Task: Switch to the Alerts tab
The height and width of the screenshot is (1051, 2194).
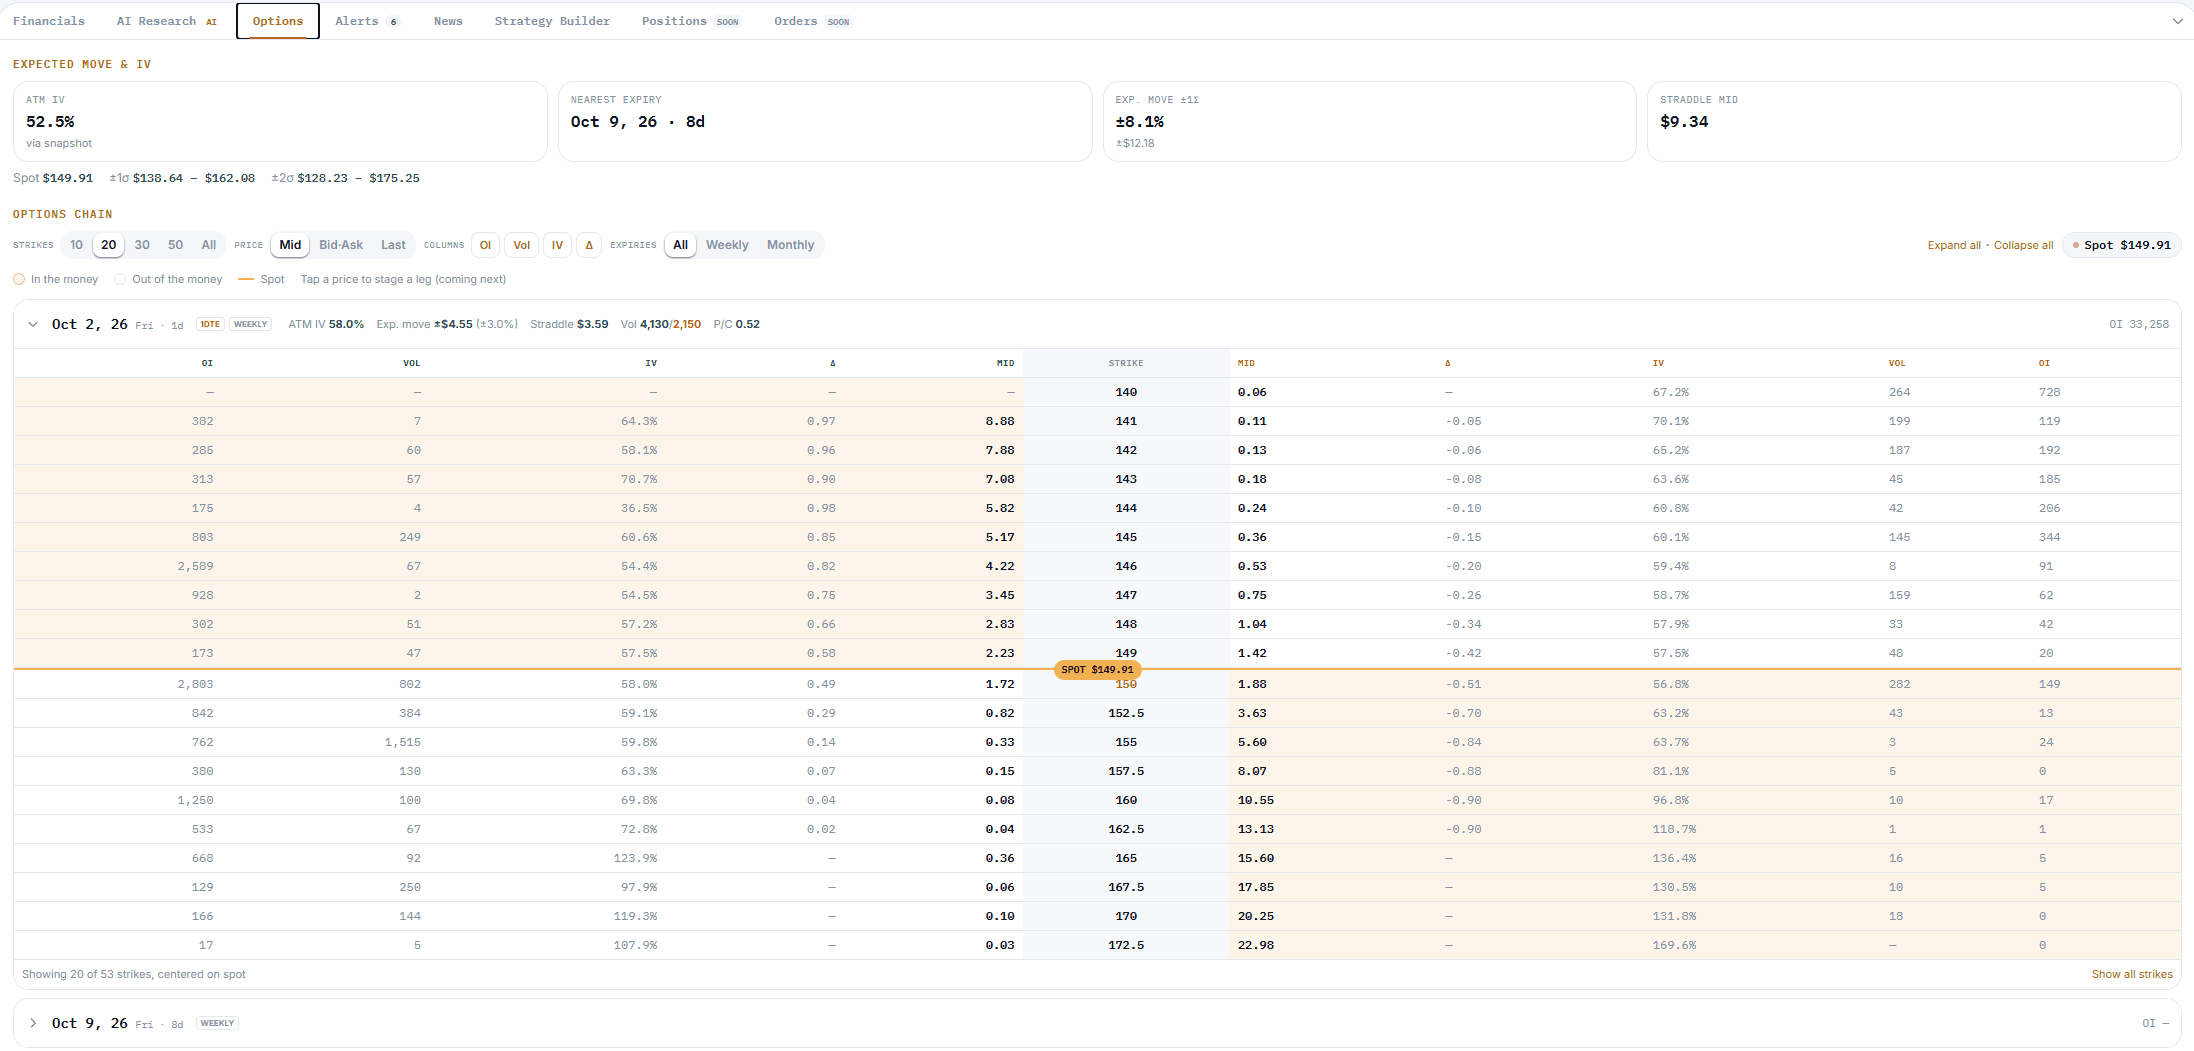Action: point(366,21)
